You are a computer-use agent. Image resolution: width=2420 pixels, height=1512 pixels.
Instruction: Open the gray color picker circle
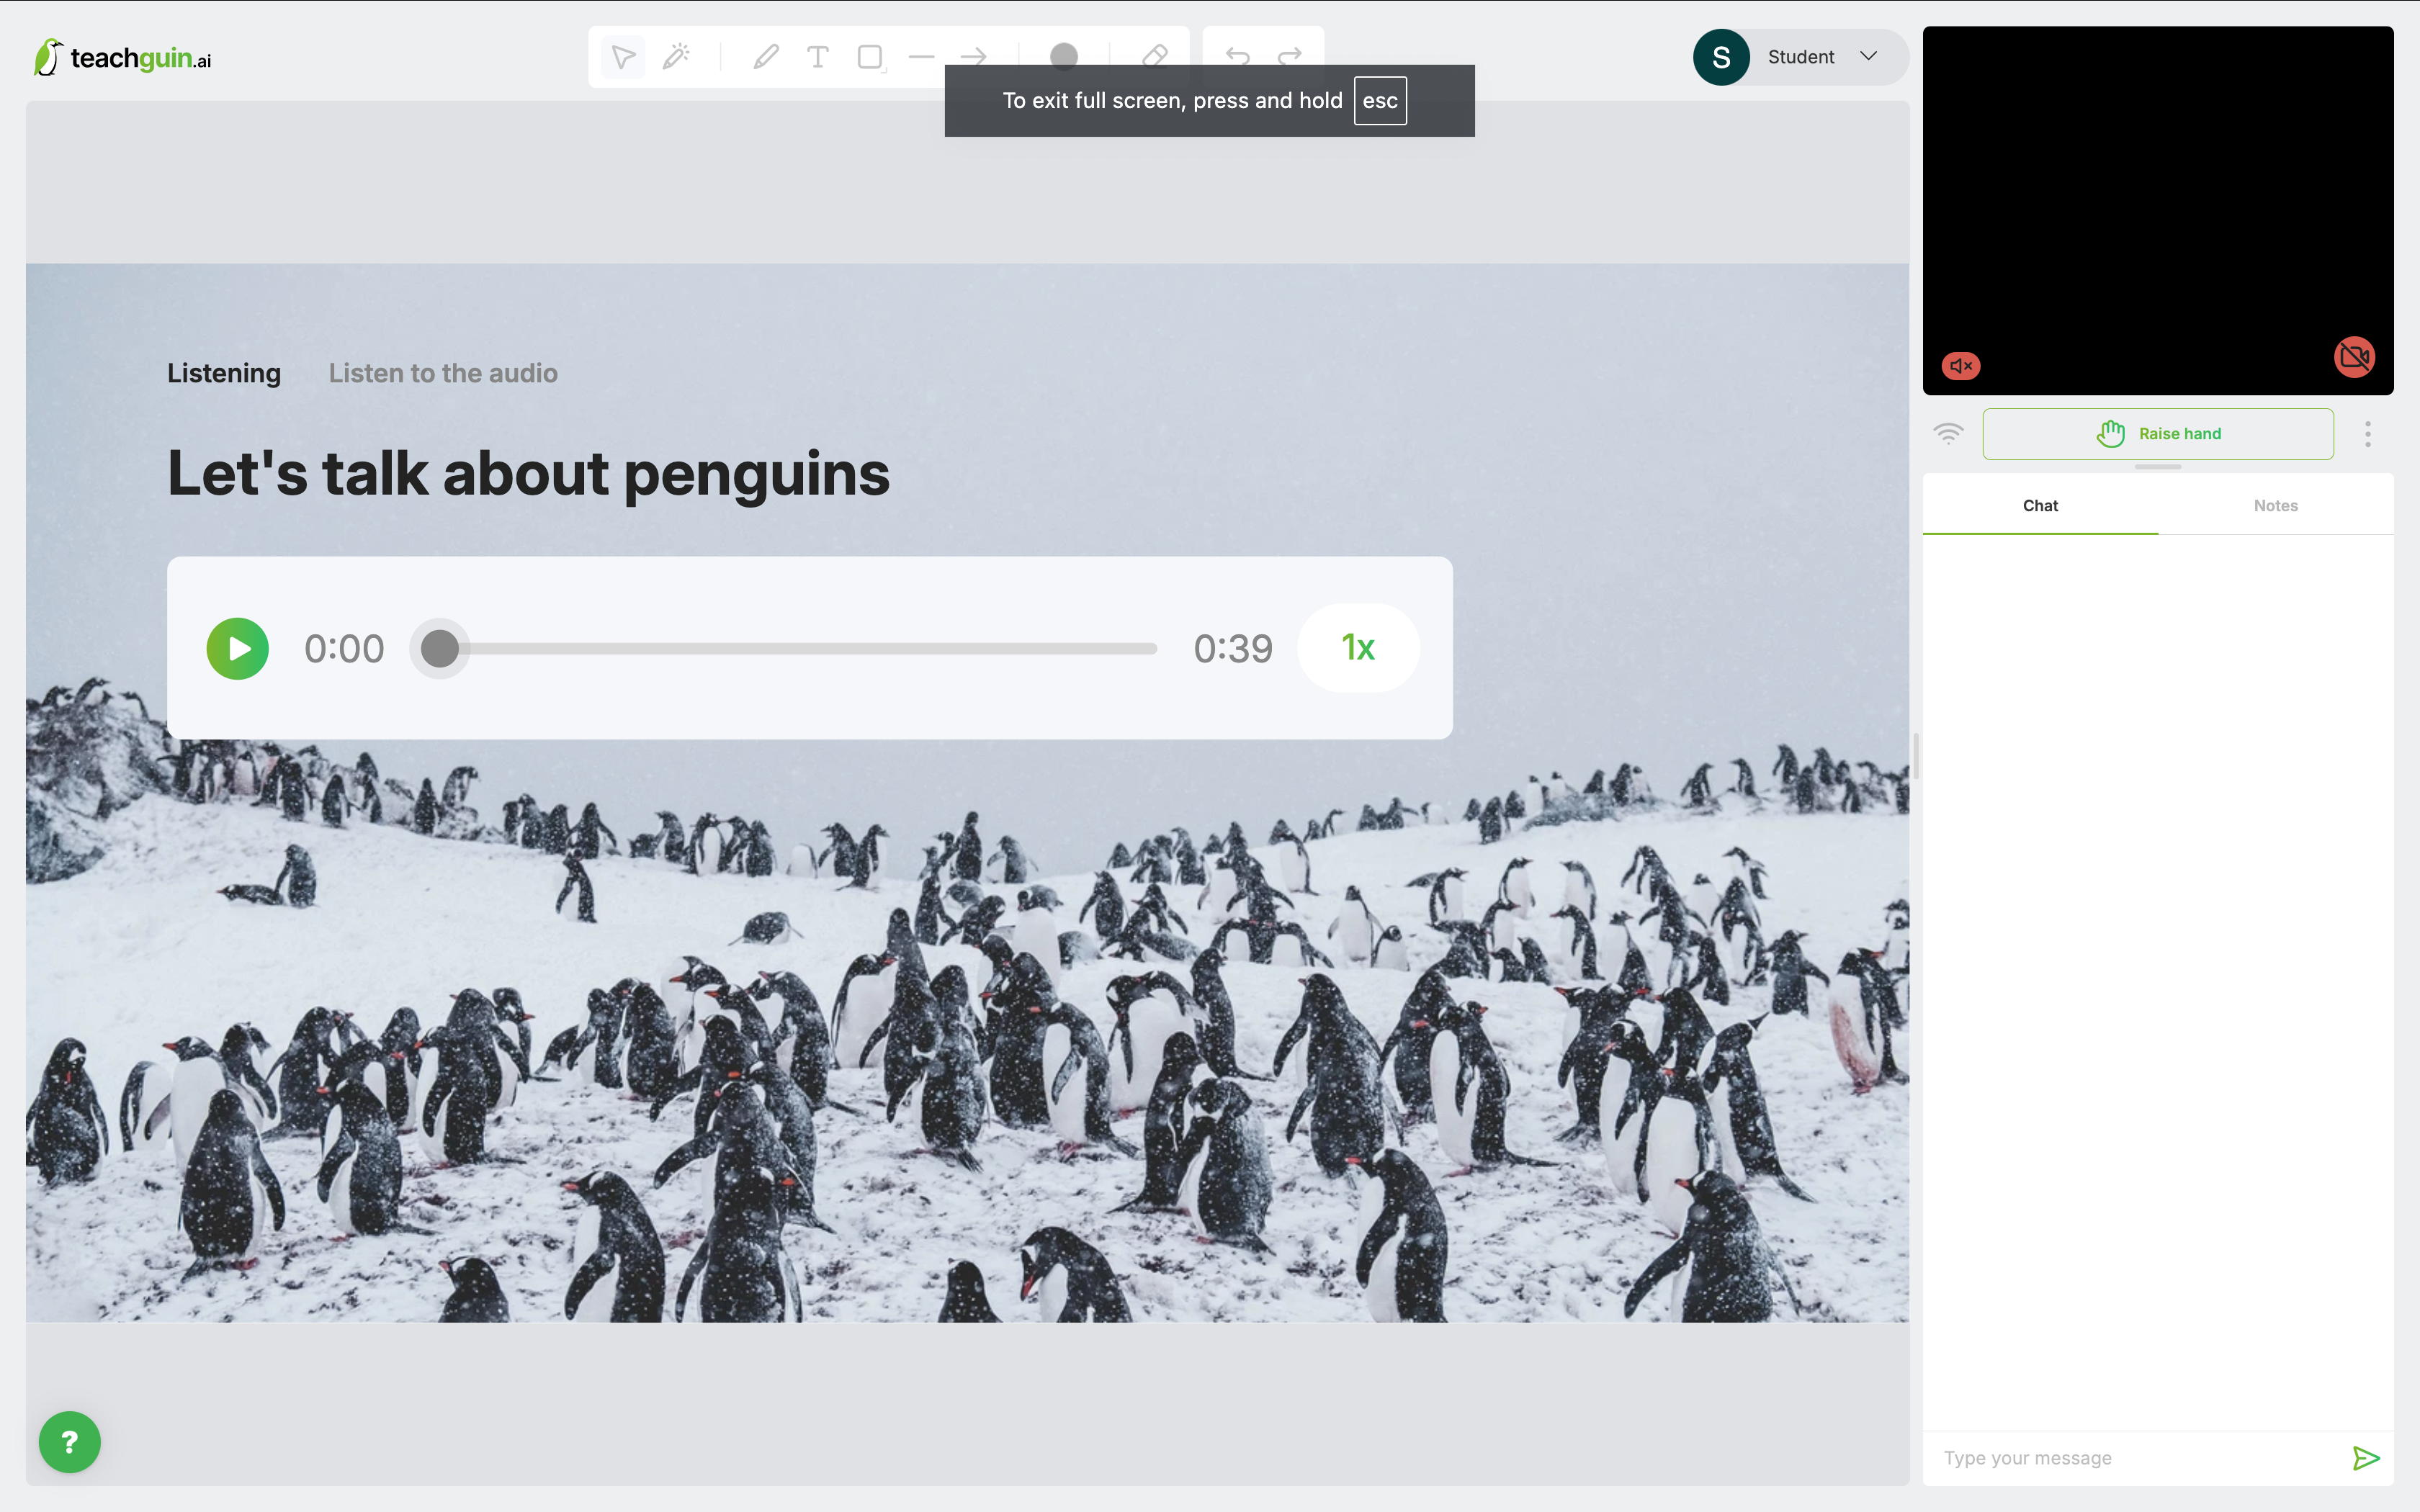pos(1064,57)
